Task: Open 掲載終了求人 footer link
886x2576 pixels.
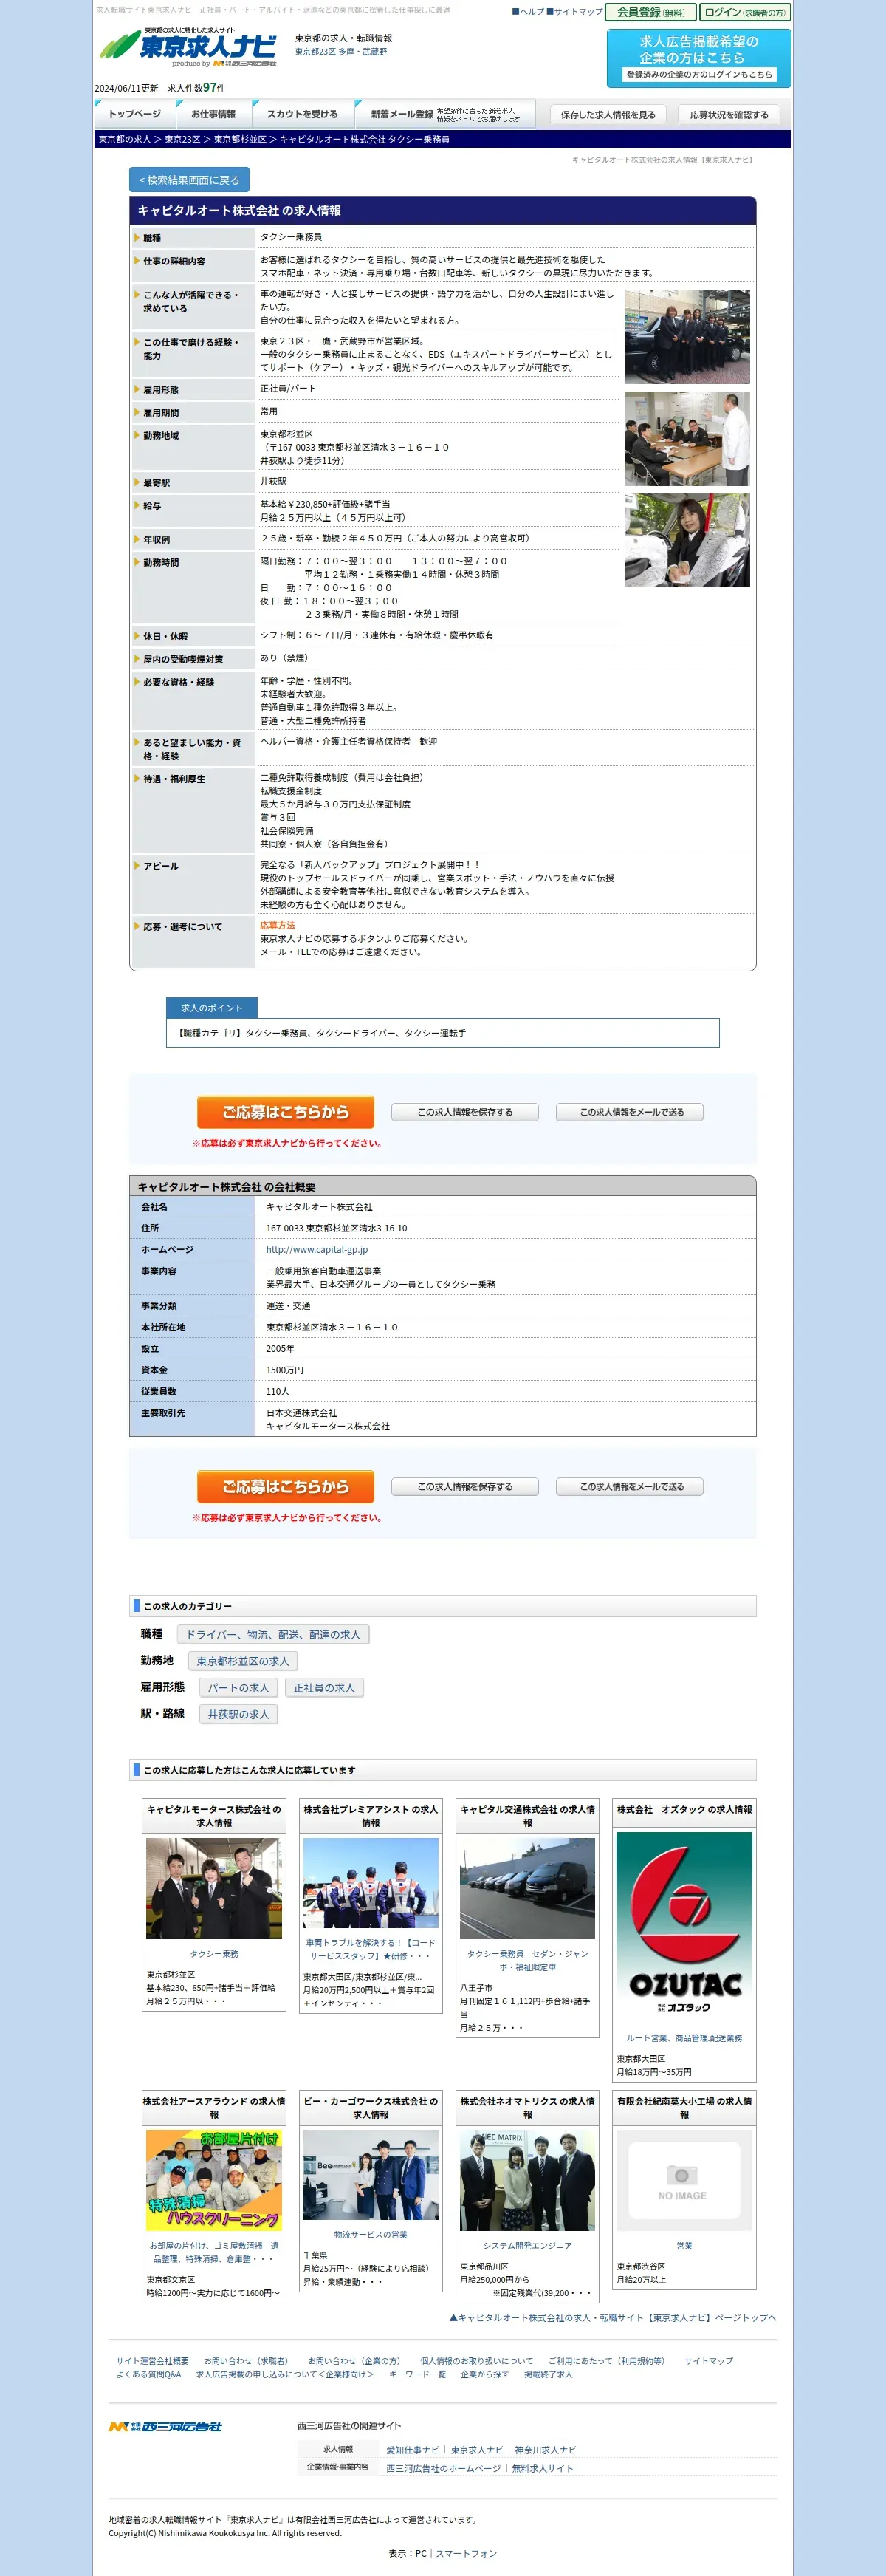Action: pyautogui.click(x=548, y=2375)
